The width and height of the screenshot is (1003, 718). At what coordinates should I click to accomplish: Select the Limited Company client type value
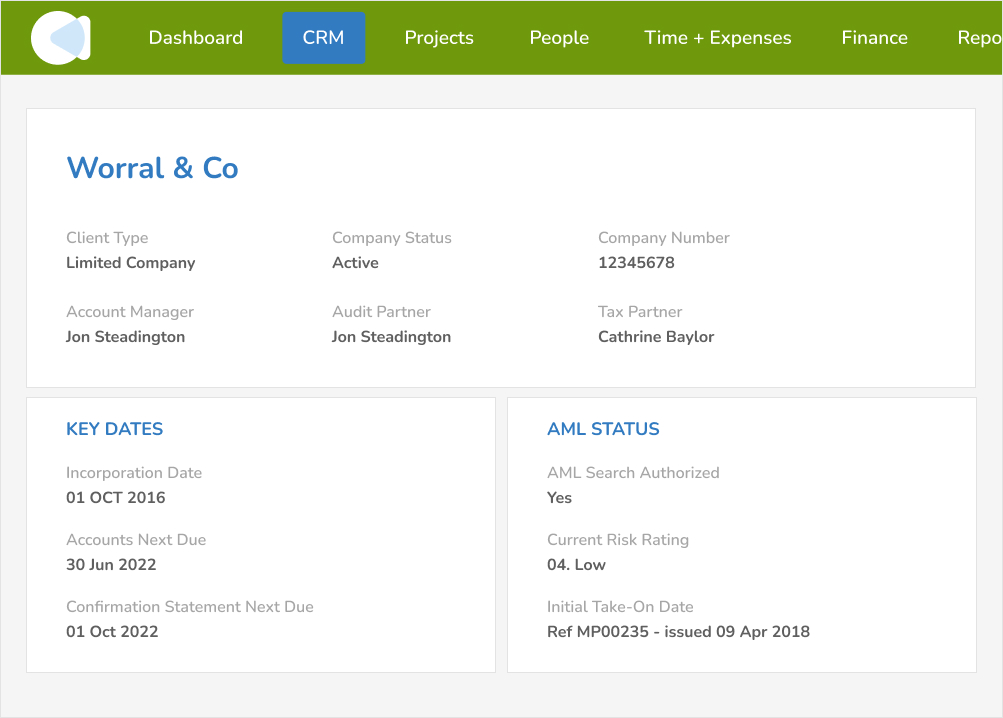[x=130, y=263]
